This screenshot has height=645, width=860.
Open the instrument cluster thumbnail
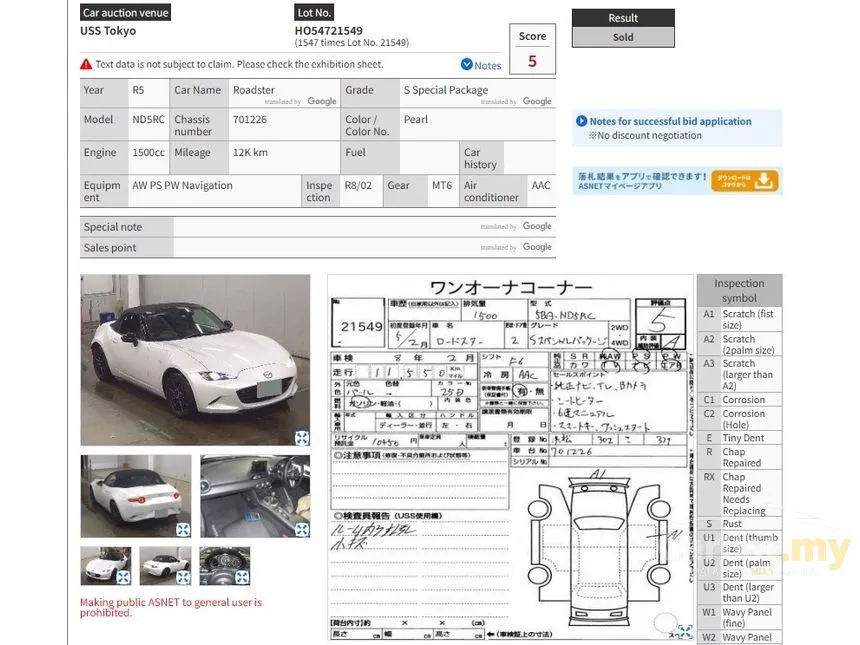pyautogui.click(x=225, y=565)
